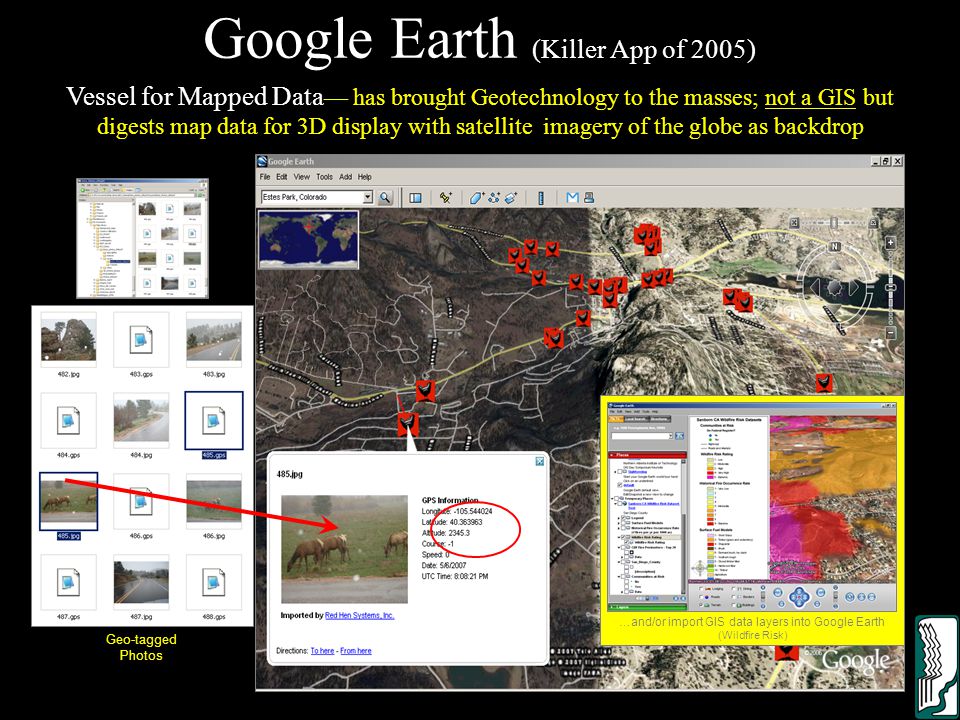This screenshot has width=960, height=720.
Task: Click the zoom out minus button
Action: pyautogui.click(x=891, y=332)
